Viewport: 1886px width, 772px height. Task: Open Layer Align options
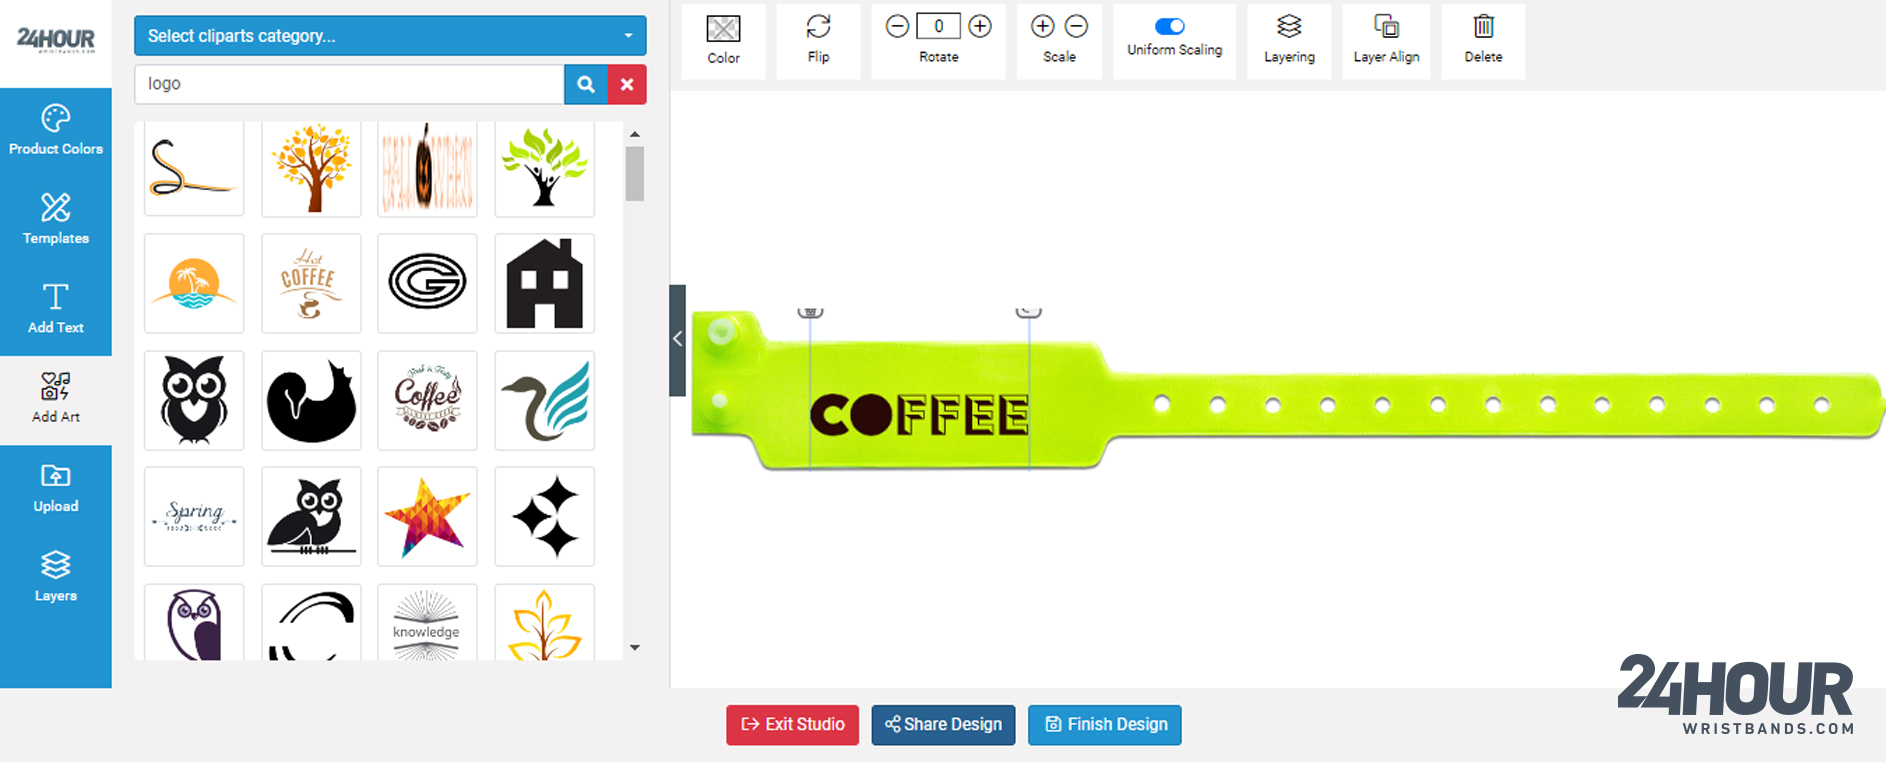(1386, 41)
